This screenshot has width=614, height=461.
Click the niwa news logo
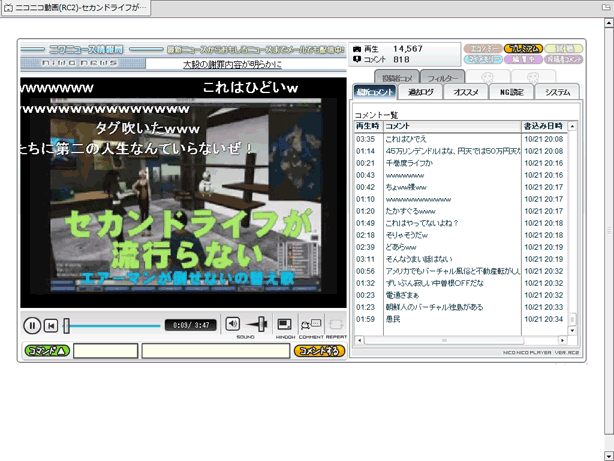click(83, 63)
